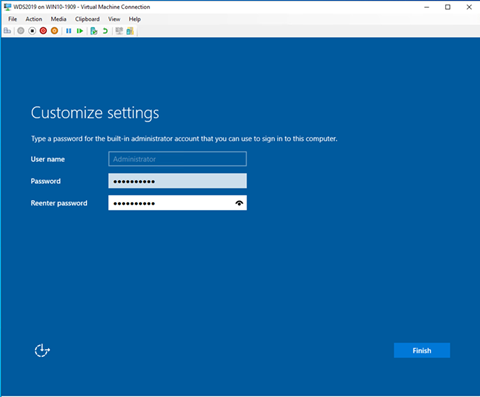Minimize the Virtual Machine Connection window

[427, 7]
